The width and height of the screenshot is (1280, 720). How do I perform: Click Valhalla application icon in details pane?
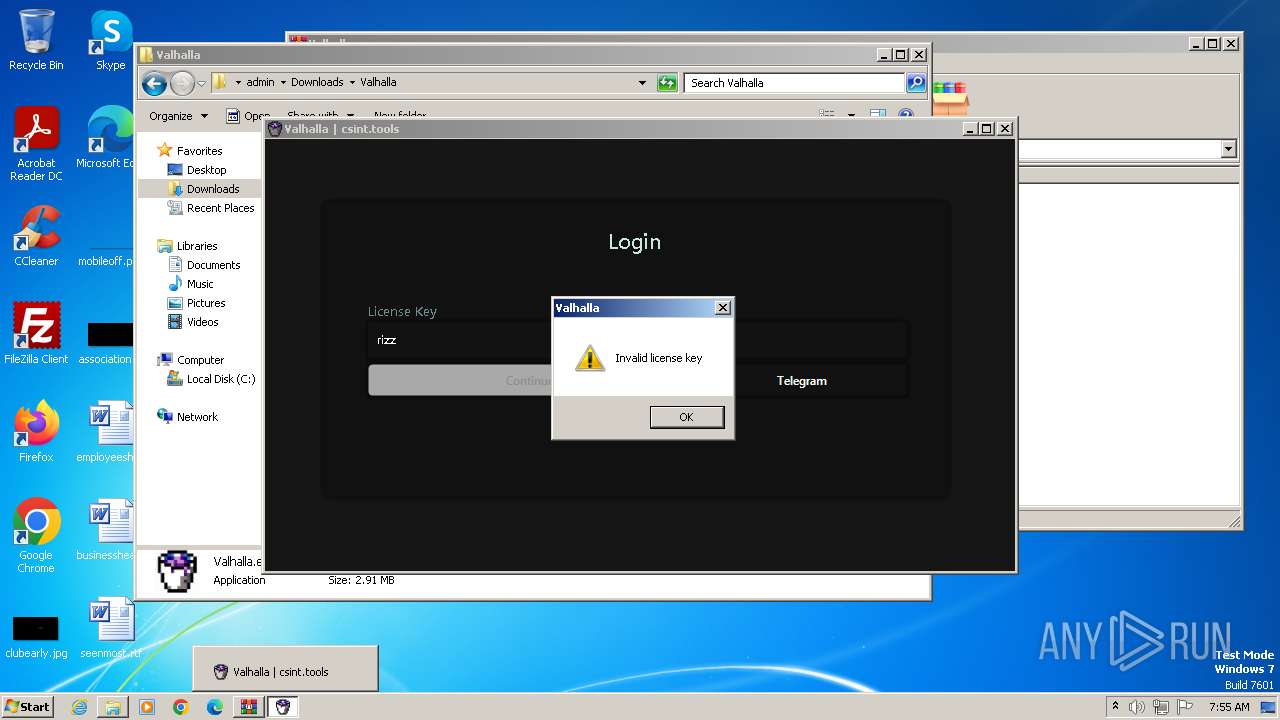(x=177, y=571)
